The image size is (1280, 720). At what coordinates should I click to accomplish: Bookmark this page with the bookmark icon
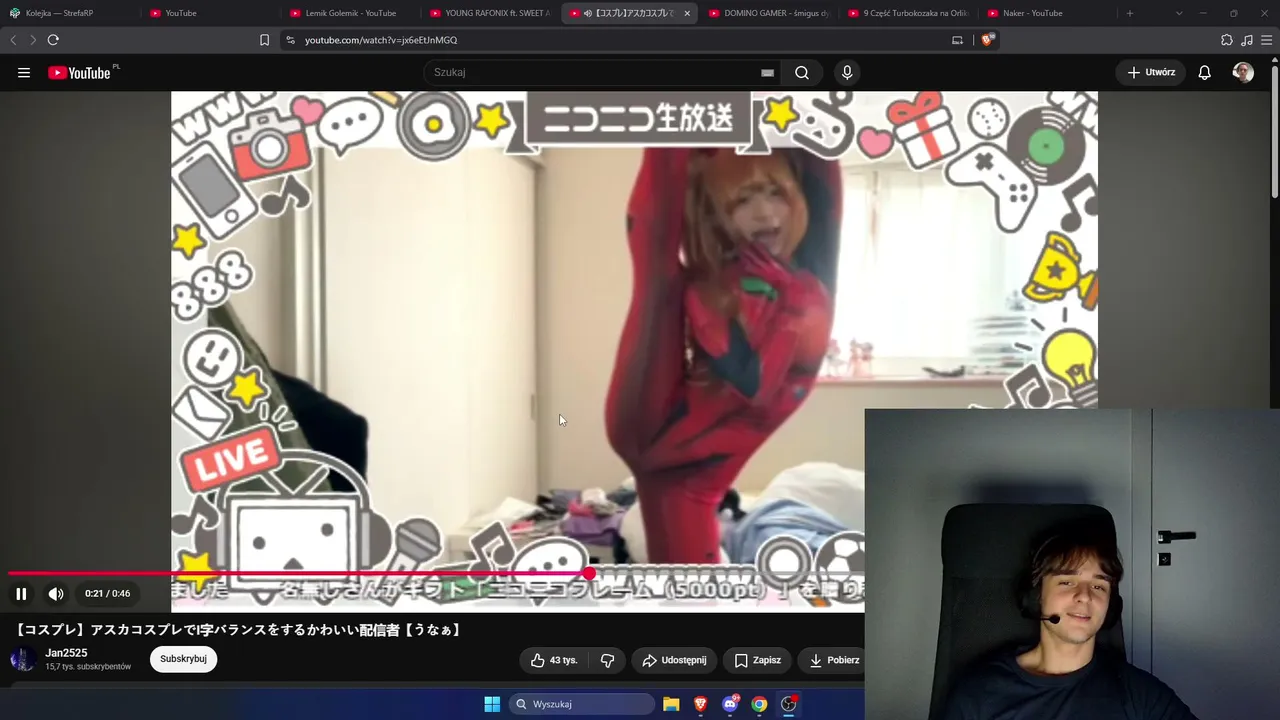(264, 40)
